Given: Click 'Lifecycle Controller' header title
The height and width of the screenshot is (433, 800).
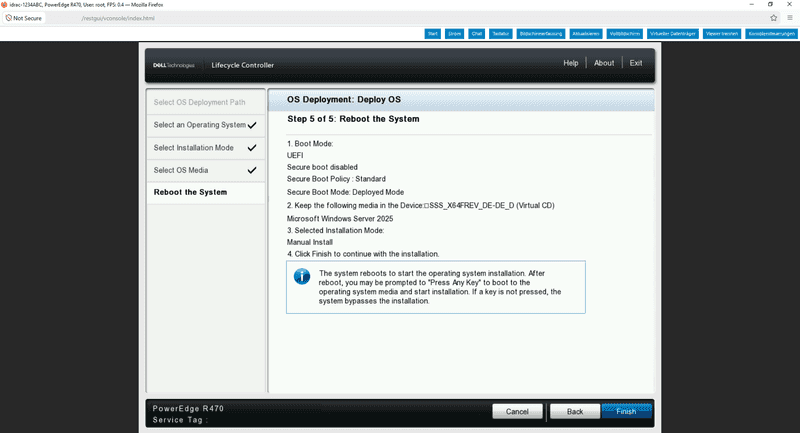Looking at the screenshot, I should pos(242,65).
